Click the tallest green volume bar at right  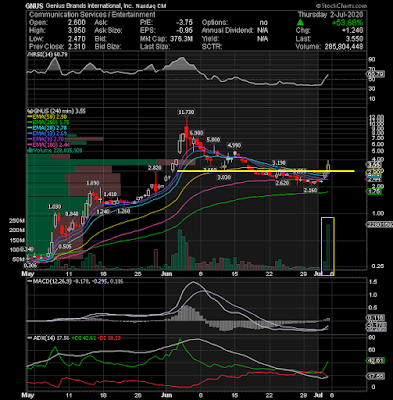pyautogui.click(x=328, y=247)
